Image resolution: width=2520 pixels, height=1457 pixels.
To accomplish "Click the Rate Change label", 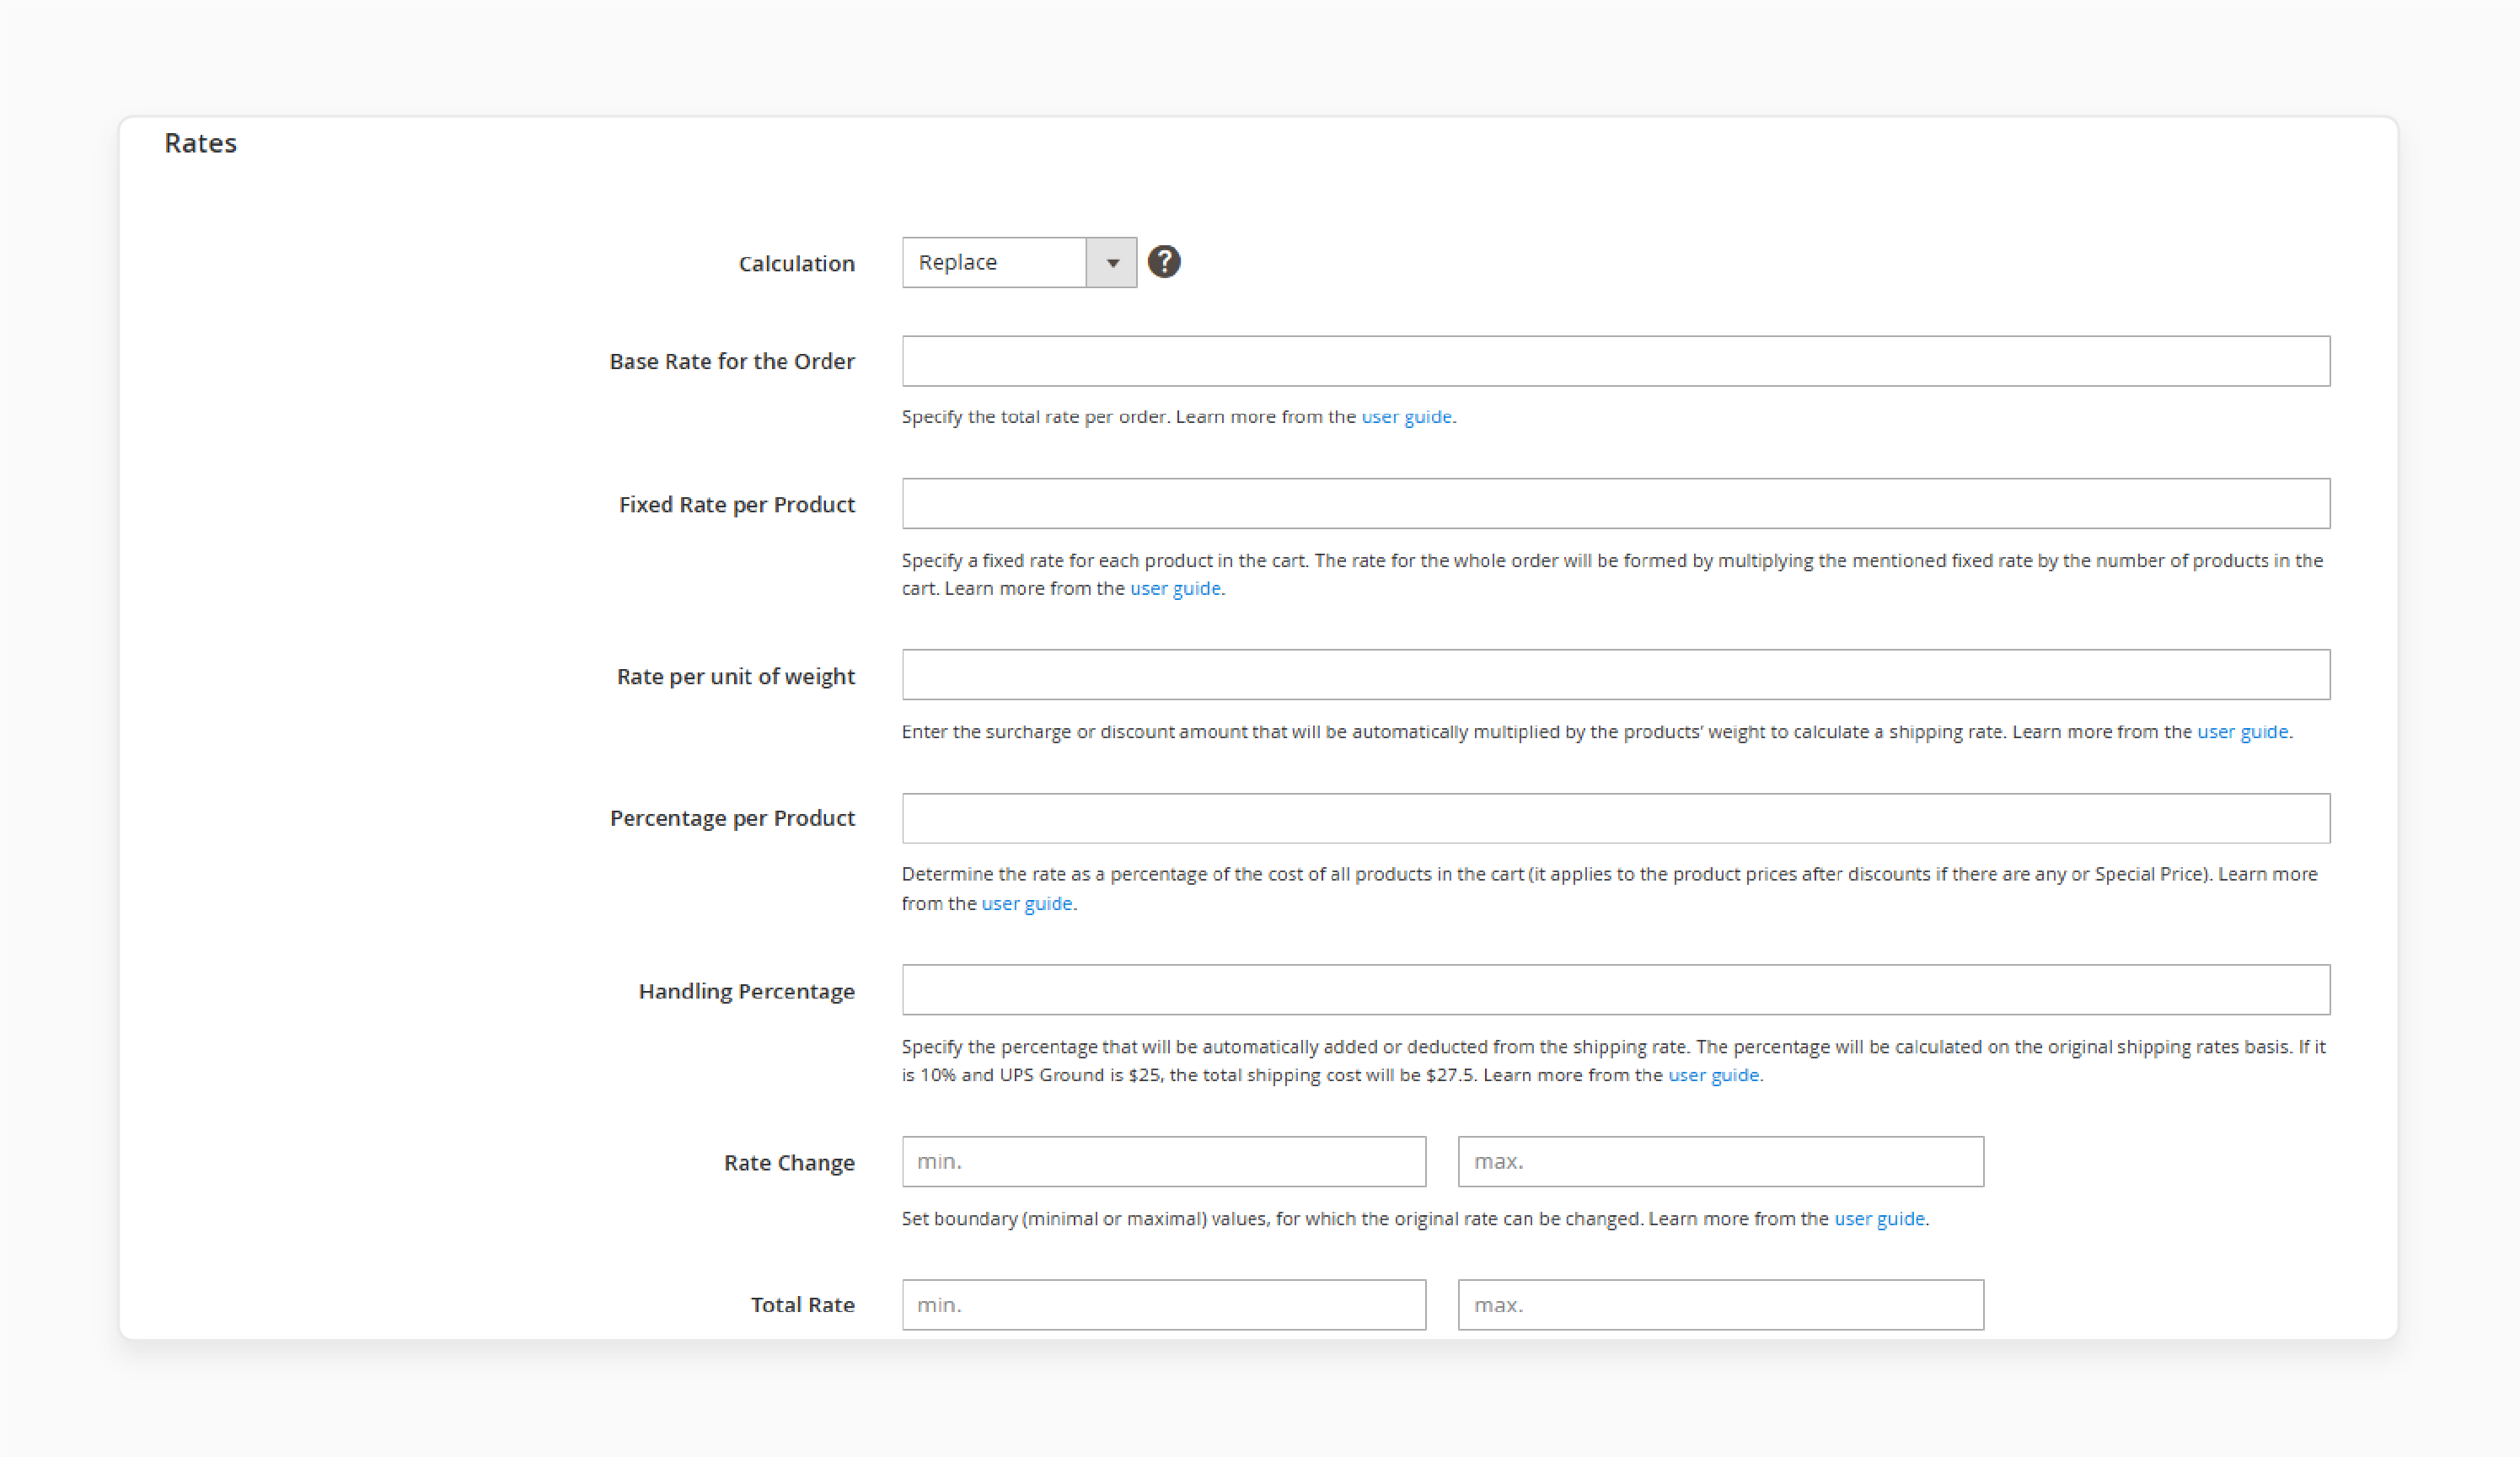I will (x=789, y=1163).
